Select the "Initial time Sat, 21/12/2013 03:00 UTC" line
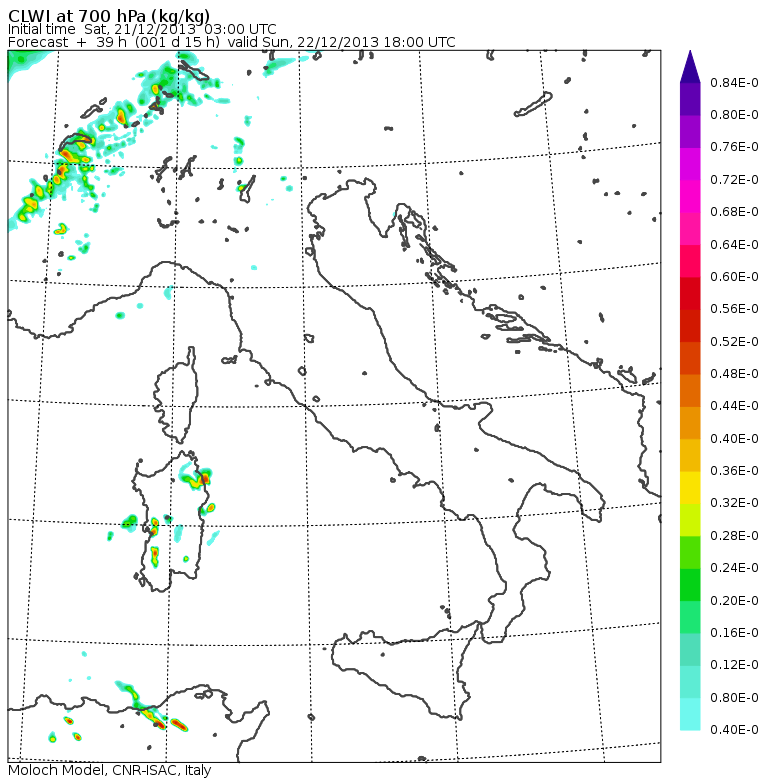 [142, 29]
